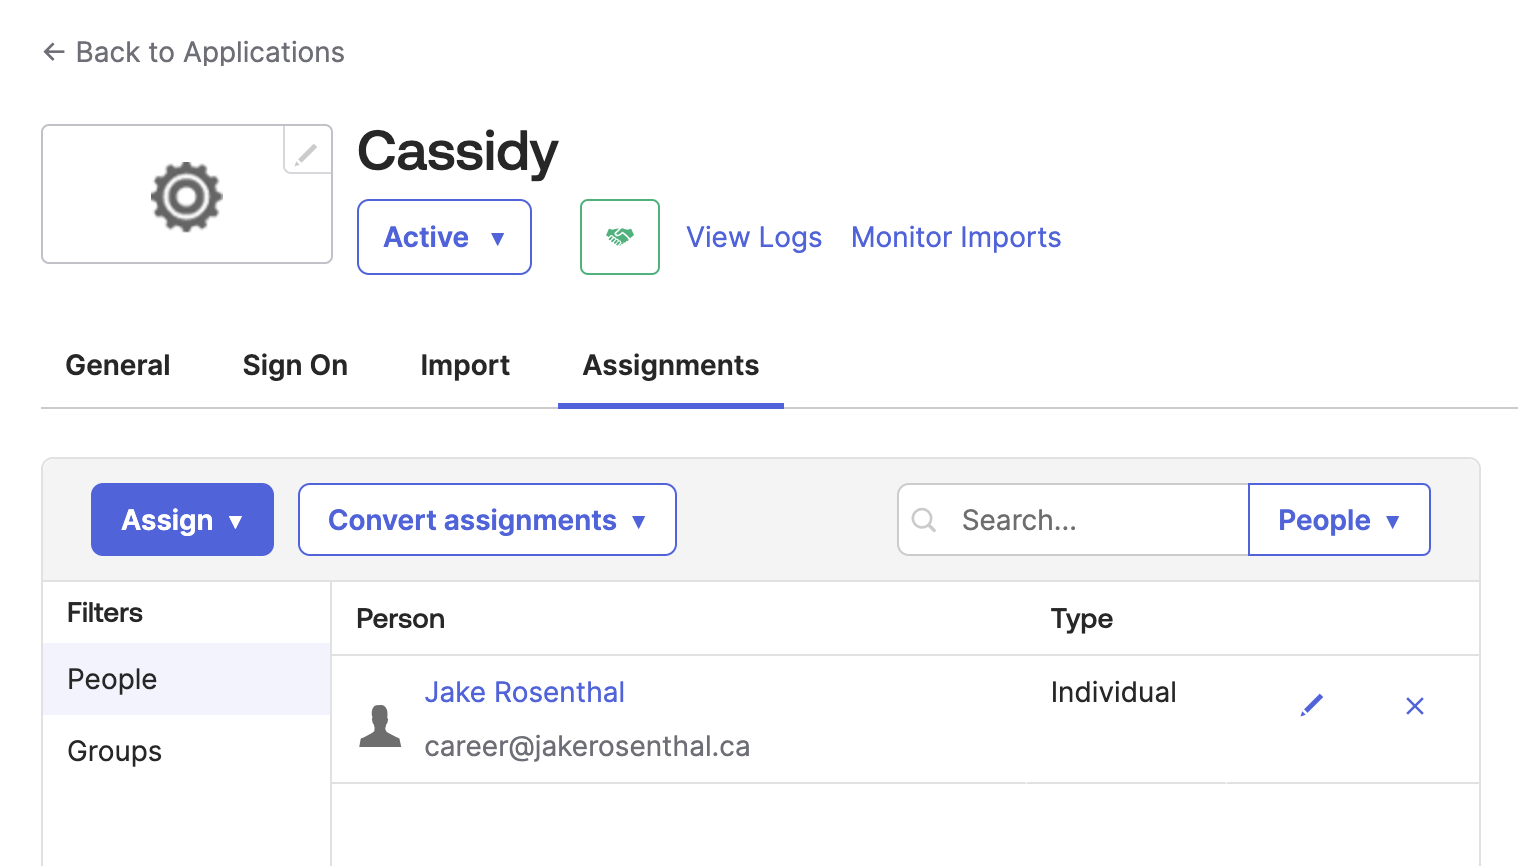
Task: Open the Convert assignments dropdown
Action: [x=486, y=519]
